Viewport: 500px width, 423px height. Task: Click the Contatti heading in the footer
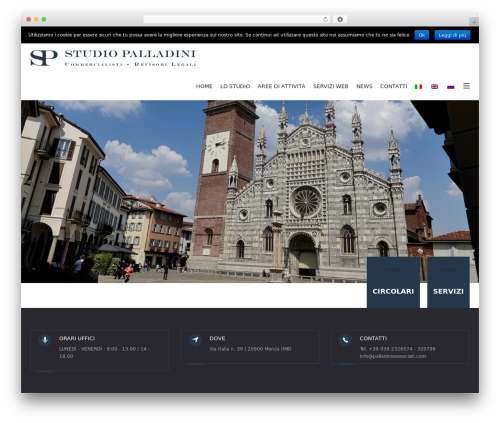(373, 338)
